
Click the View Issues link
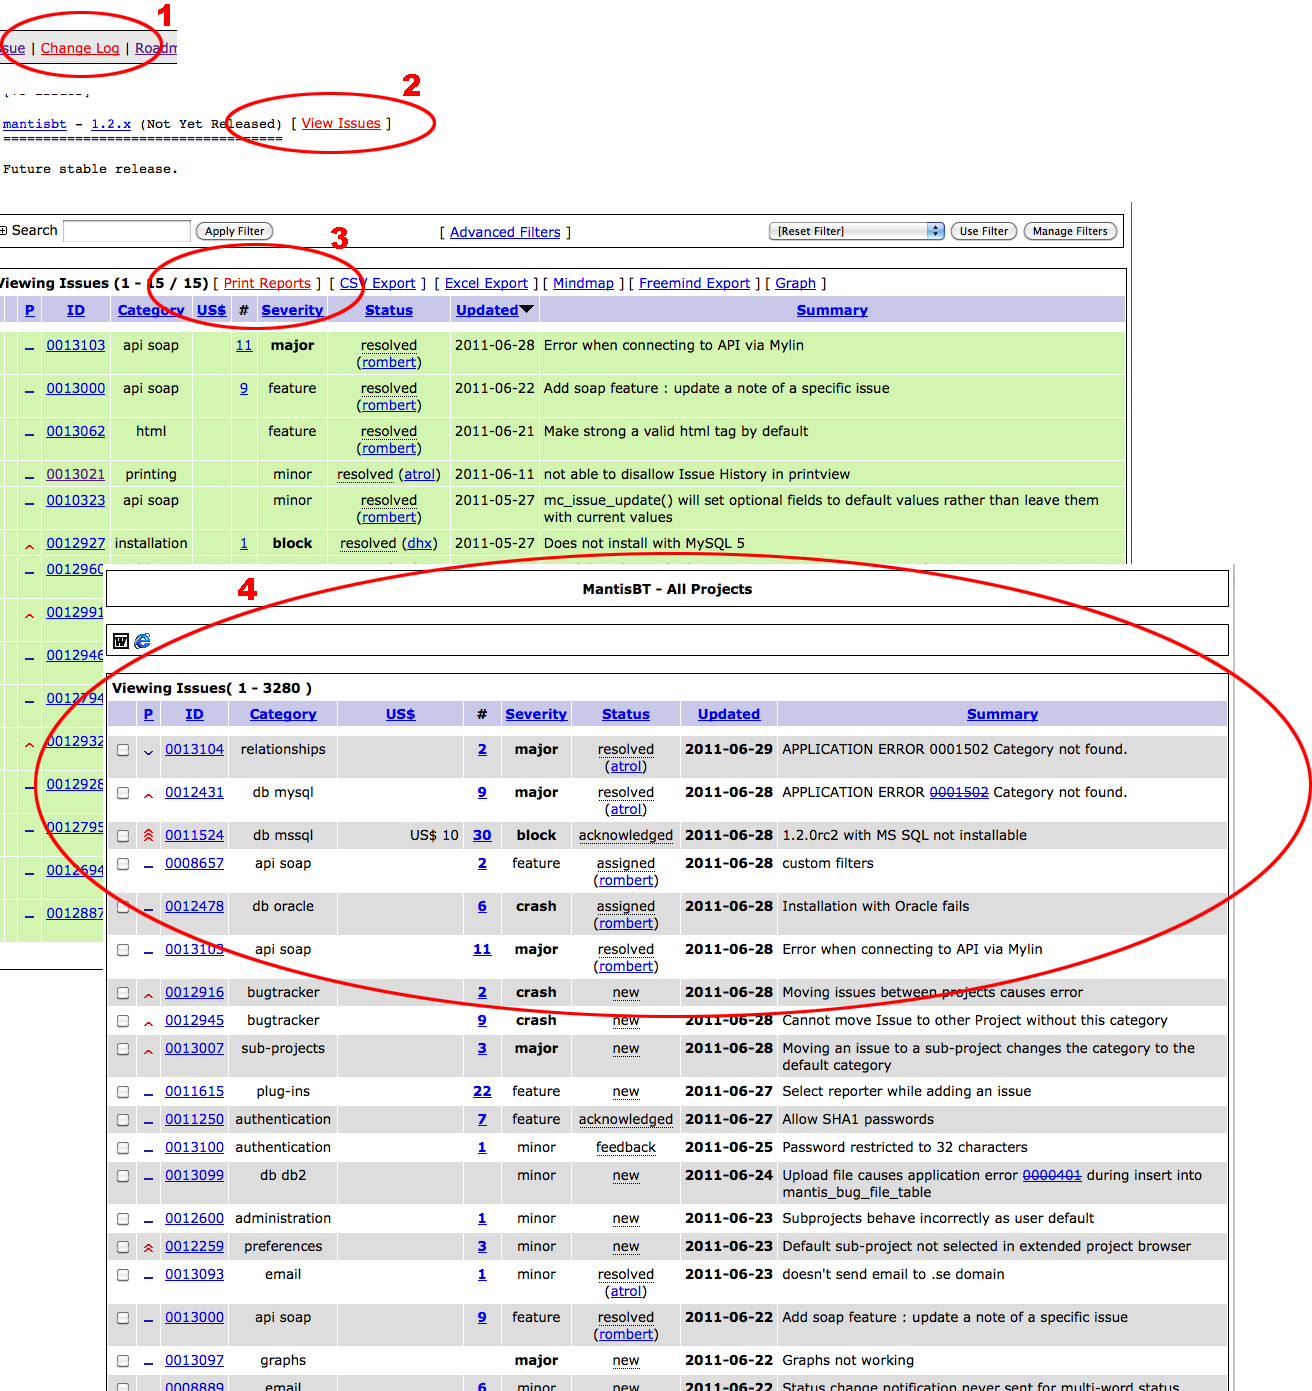click(341, 123)
